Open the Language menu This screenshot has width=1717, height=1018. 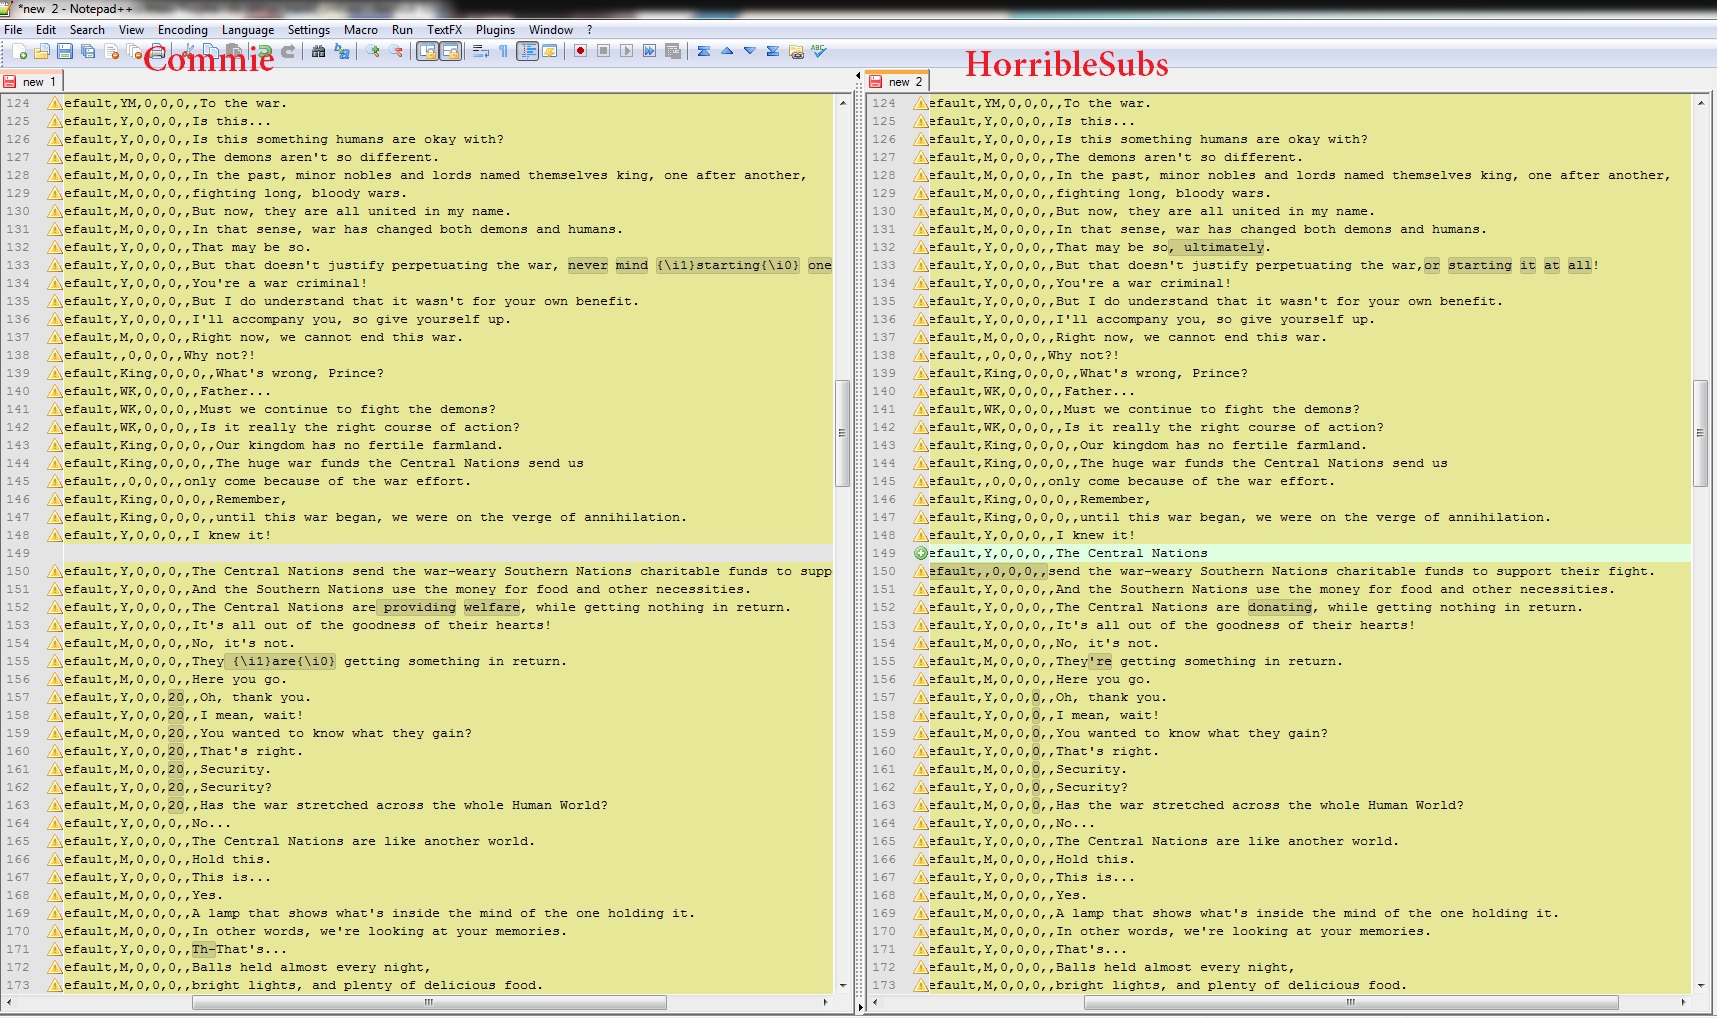(248, 30)
